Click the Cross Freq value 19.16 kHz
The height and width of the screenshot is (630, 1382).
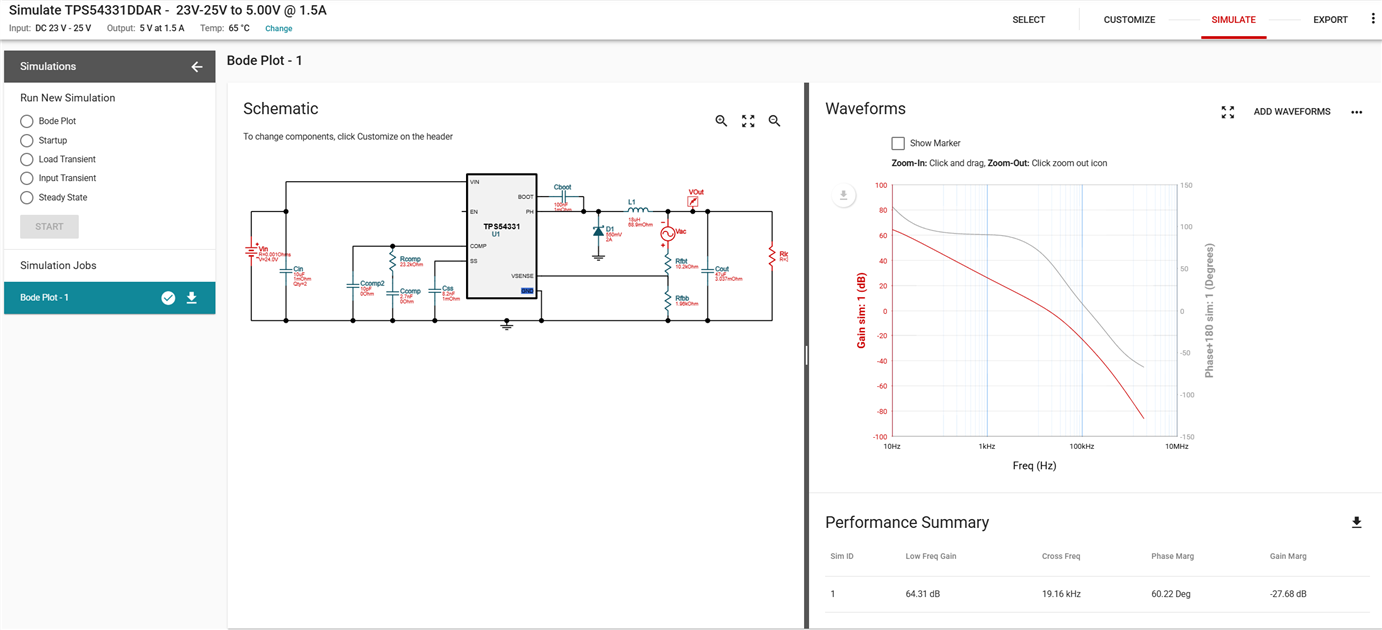point(1060,594)
